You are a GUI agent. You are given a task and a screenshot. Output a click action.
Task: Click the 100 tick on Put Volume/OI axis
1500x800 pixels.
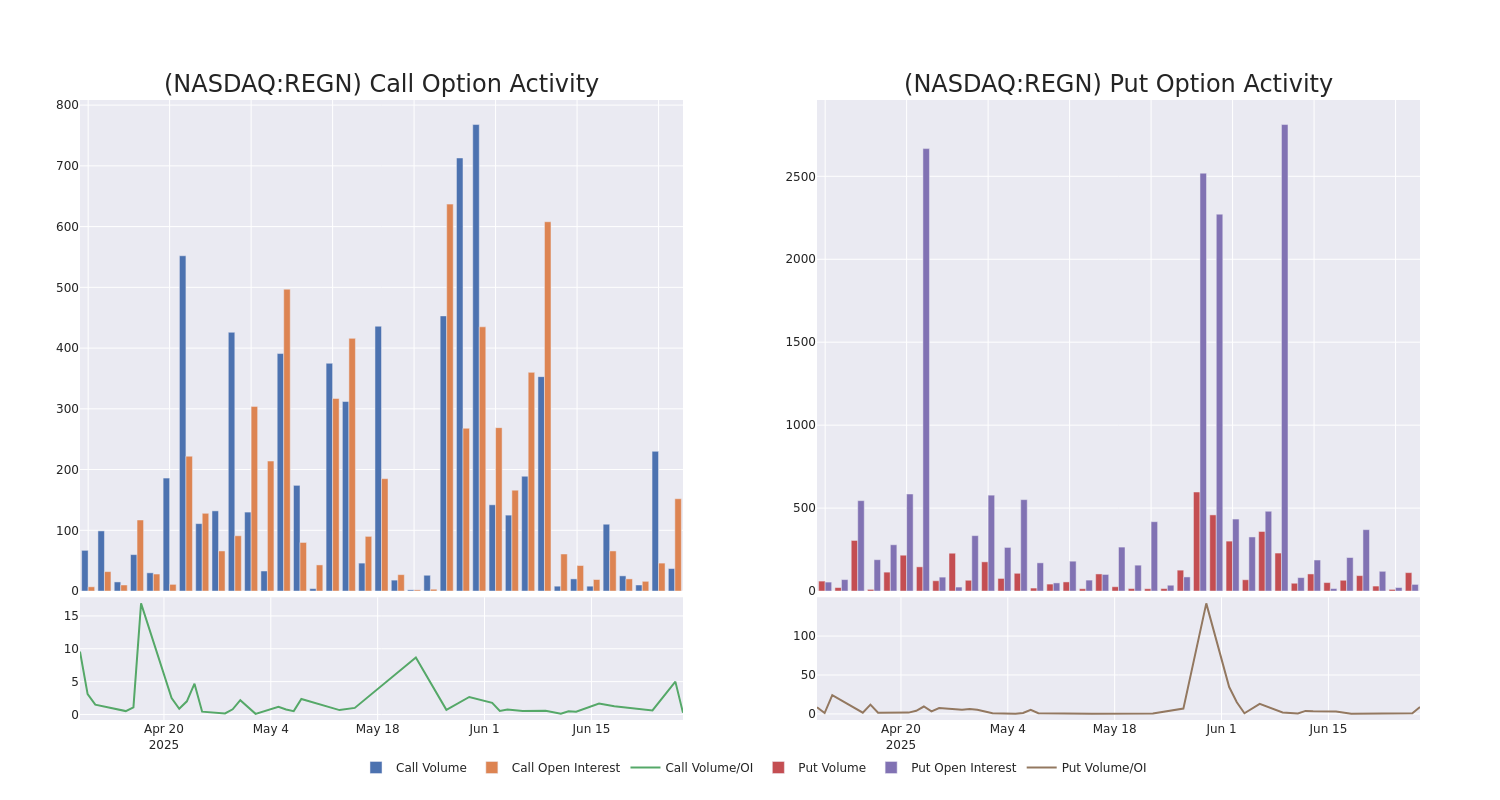(805, 636)
